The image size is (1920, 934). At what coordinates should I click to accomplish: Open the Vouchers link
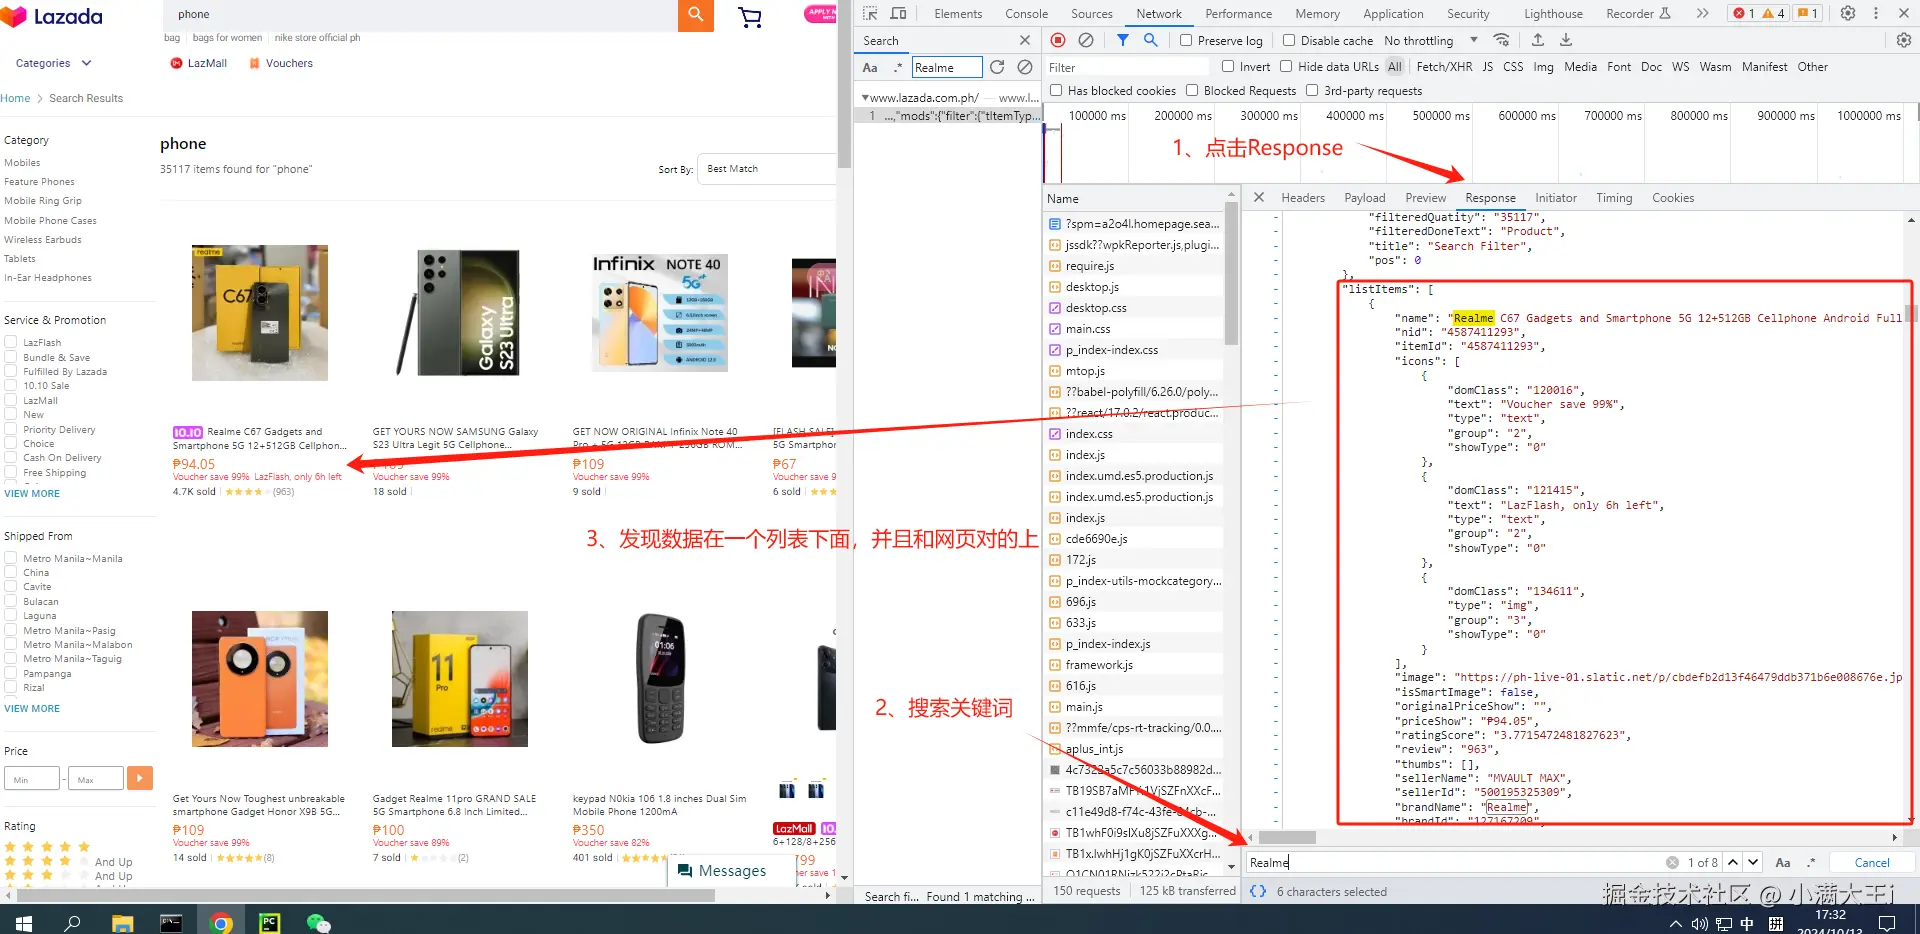(x=281, y=63)
